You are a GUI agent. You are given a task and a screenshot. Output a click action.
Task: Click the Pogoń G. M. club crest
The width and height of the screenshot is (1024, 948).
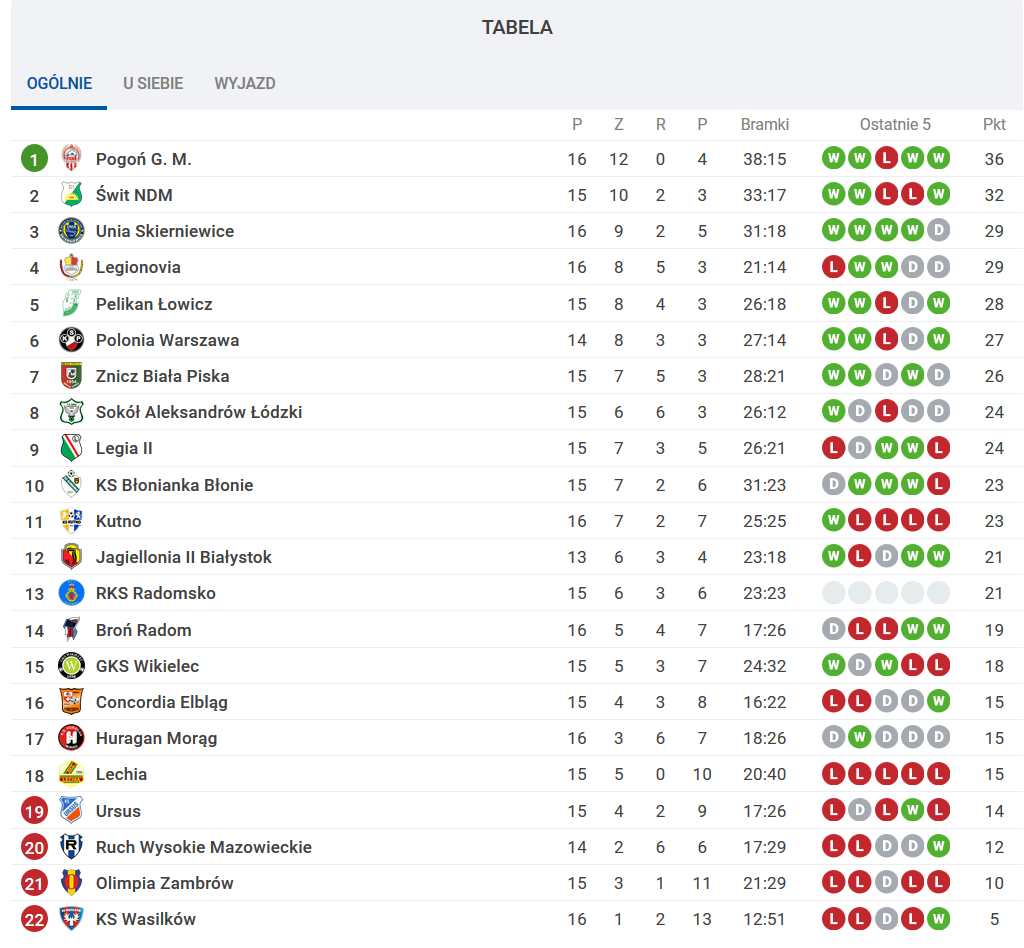click(71, 159)
